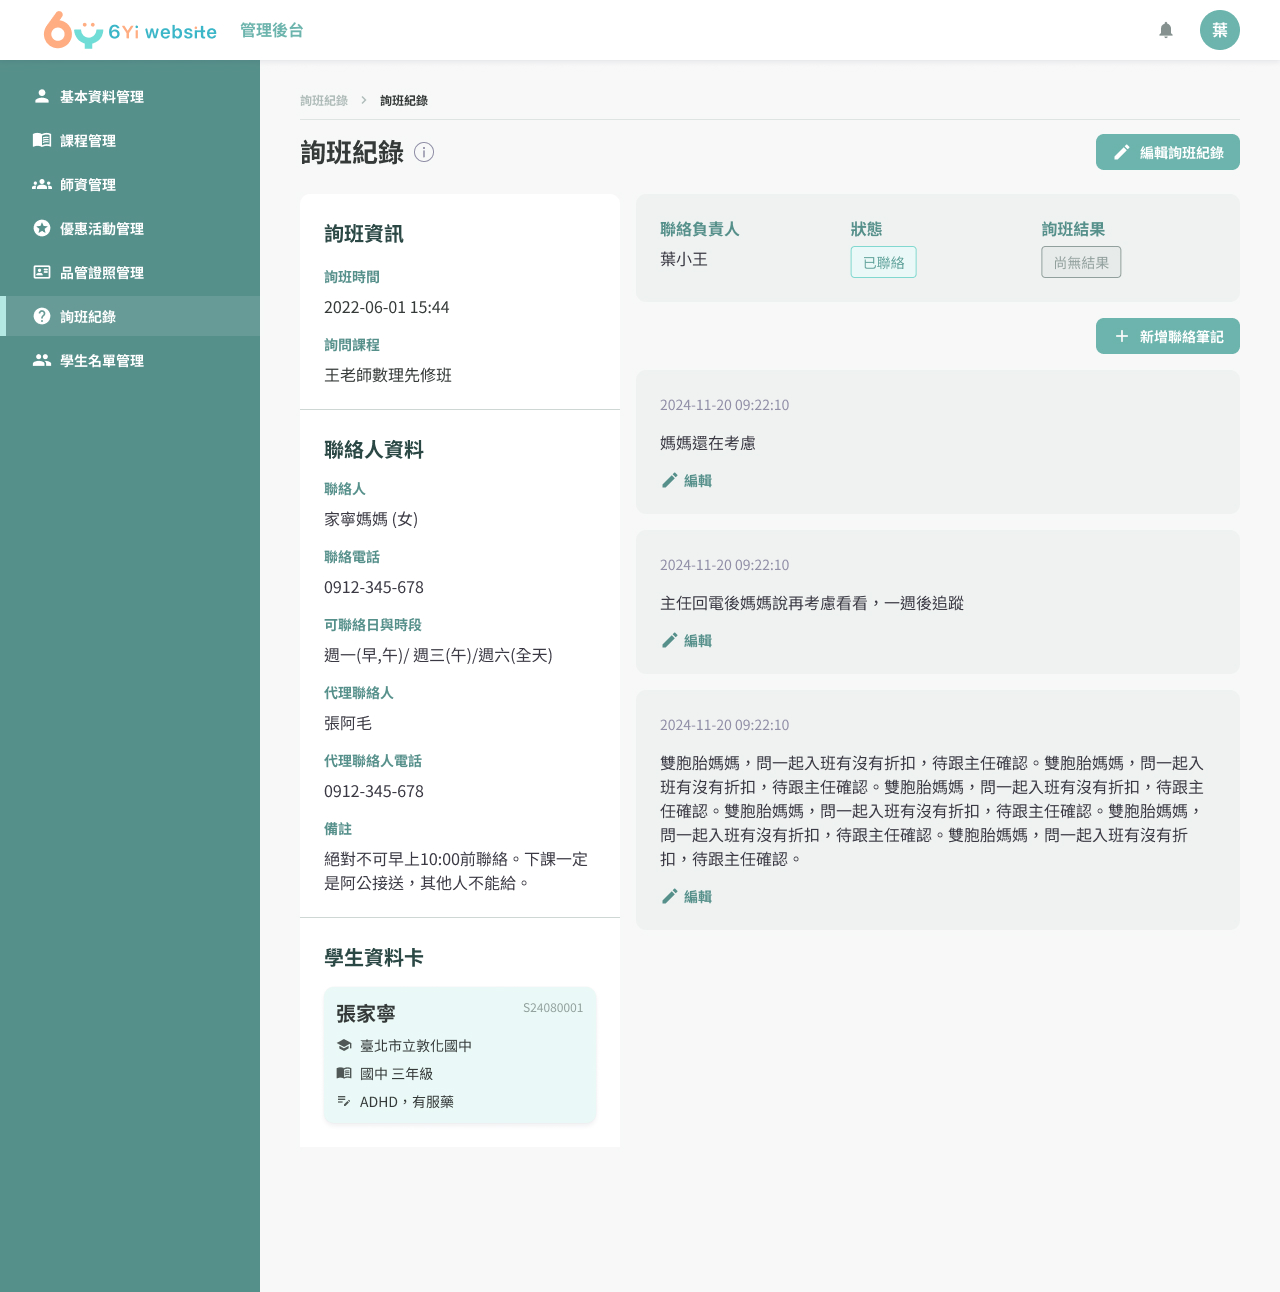Click 編輯 under 主任回電後 note

pyautogui.click(x=687, y=640)
